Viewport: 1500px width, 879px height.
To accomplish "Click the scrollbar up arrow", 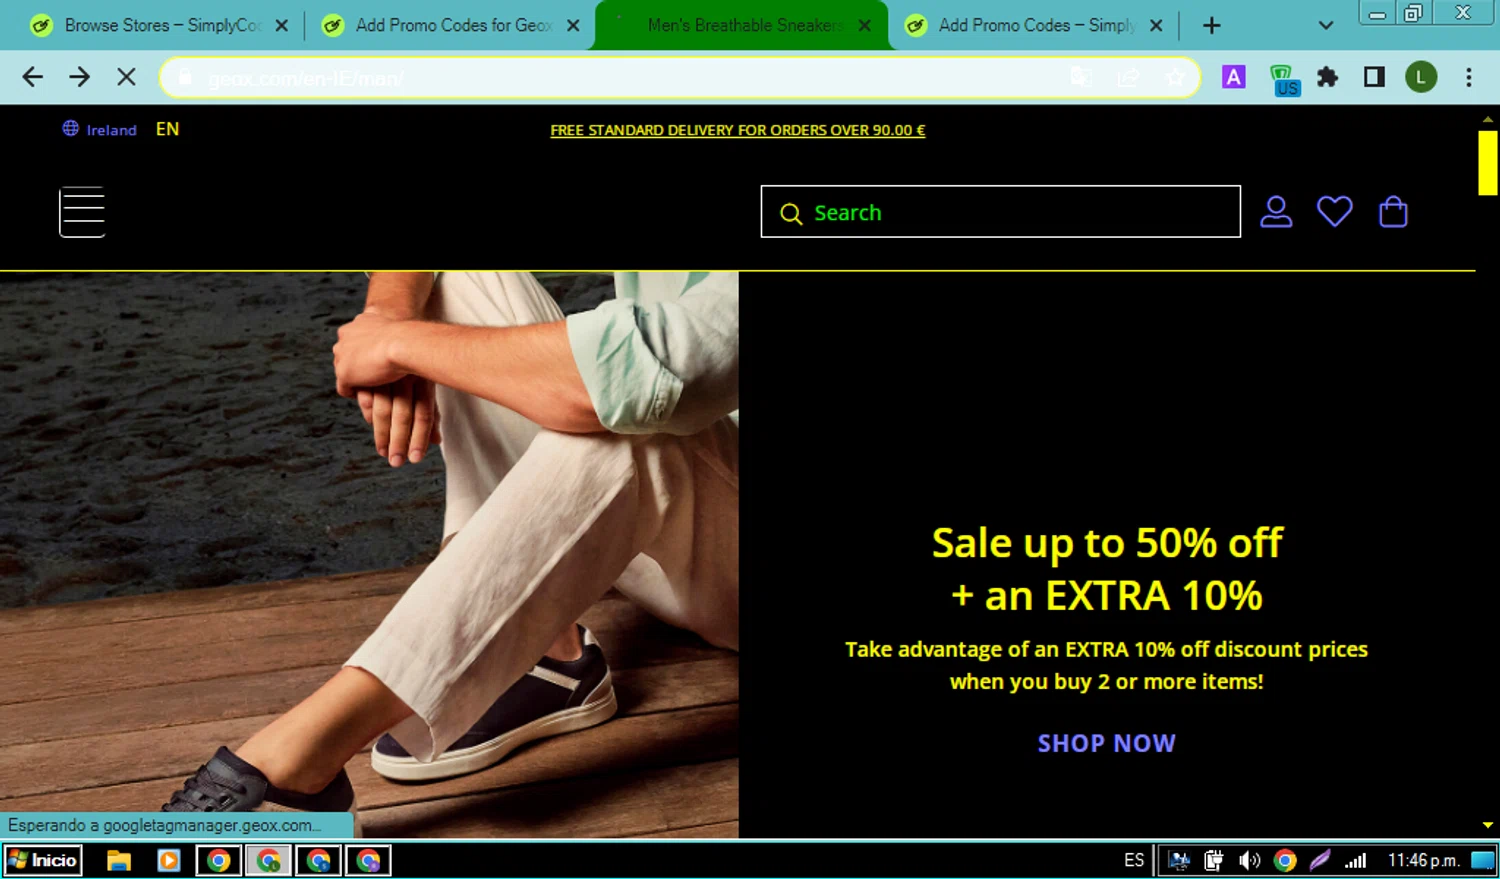I will [1488, 119].
